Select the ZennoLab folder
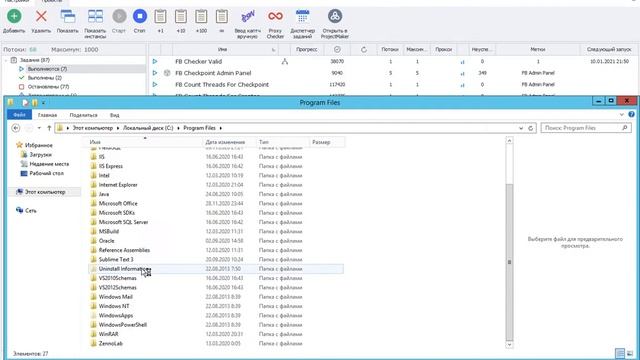This screenshot has width=640, height=360. [x=111, y=344]
